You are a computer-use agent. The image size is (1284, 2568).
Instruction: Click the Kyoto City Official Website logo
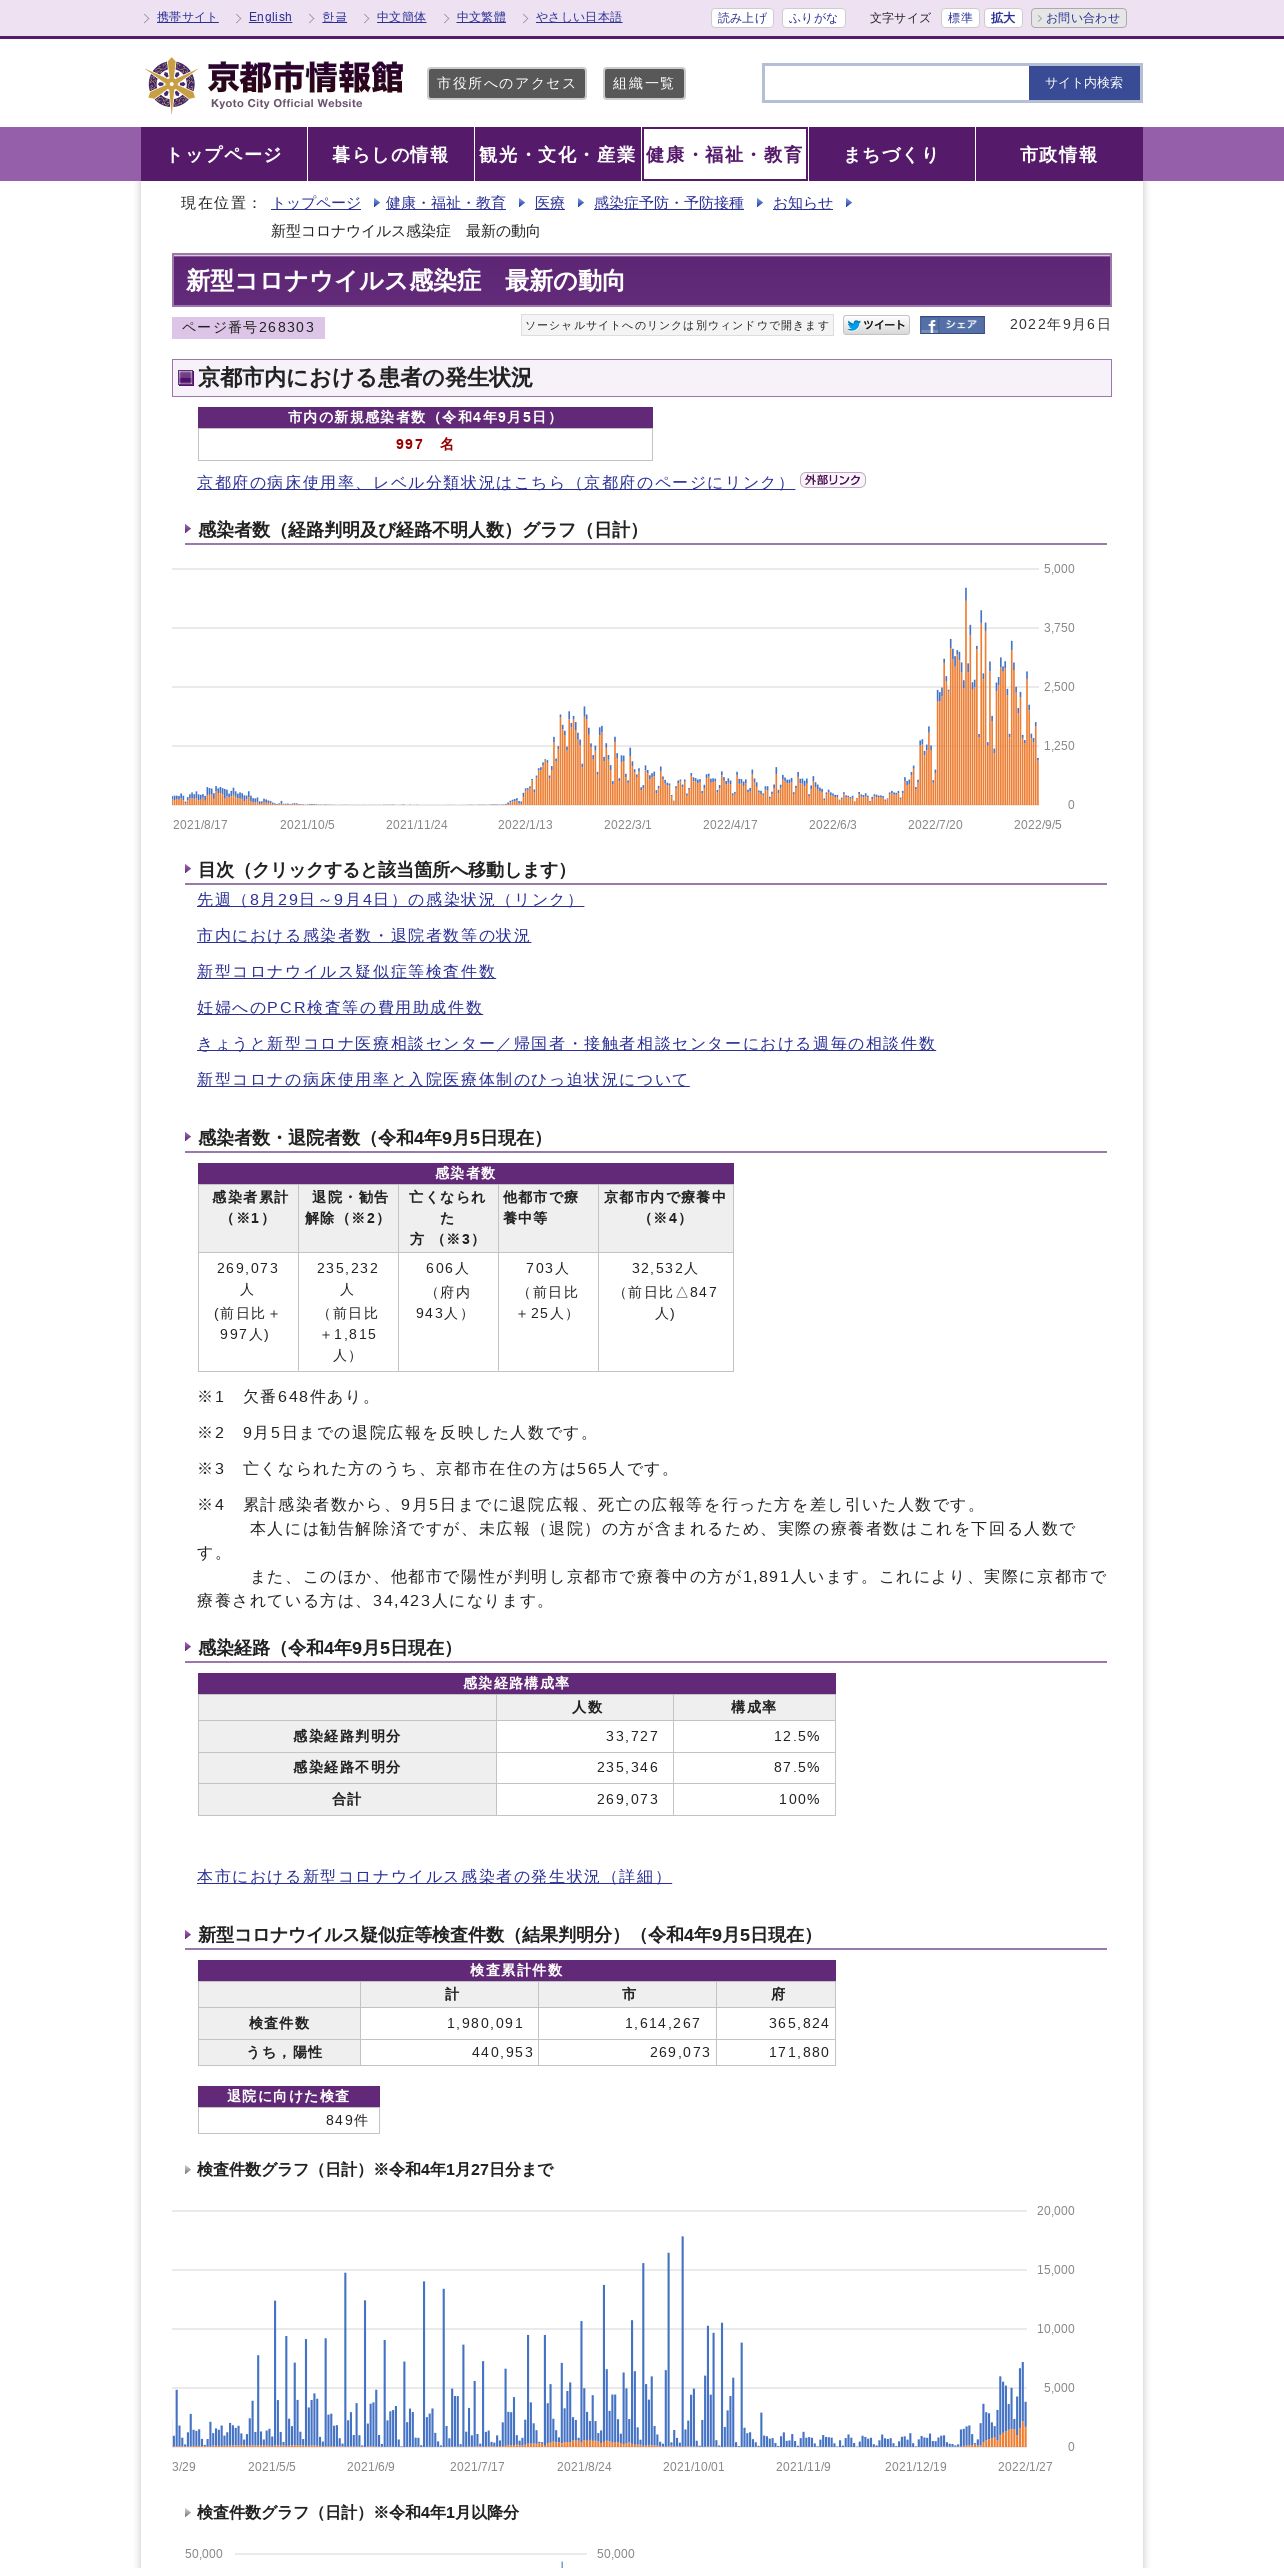coord(274,84)
